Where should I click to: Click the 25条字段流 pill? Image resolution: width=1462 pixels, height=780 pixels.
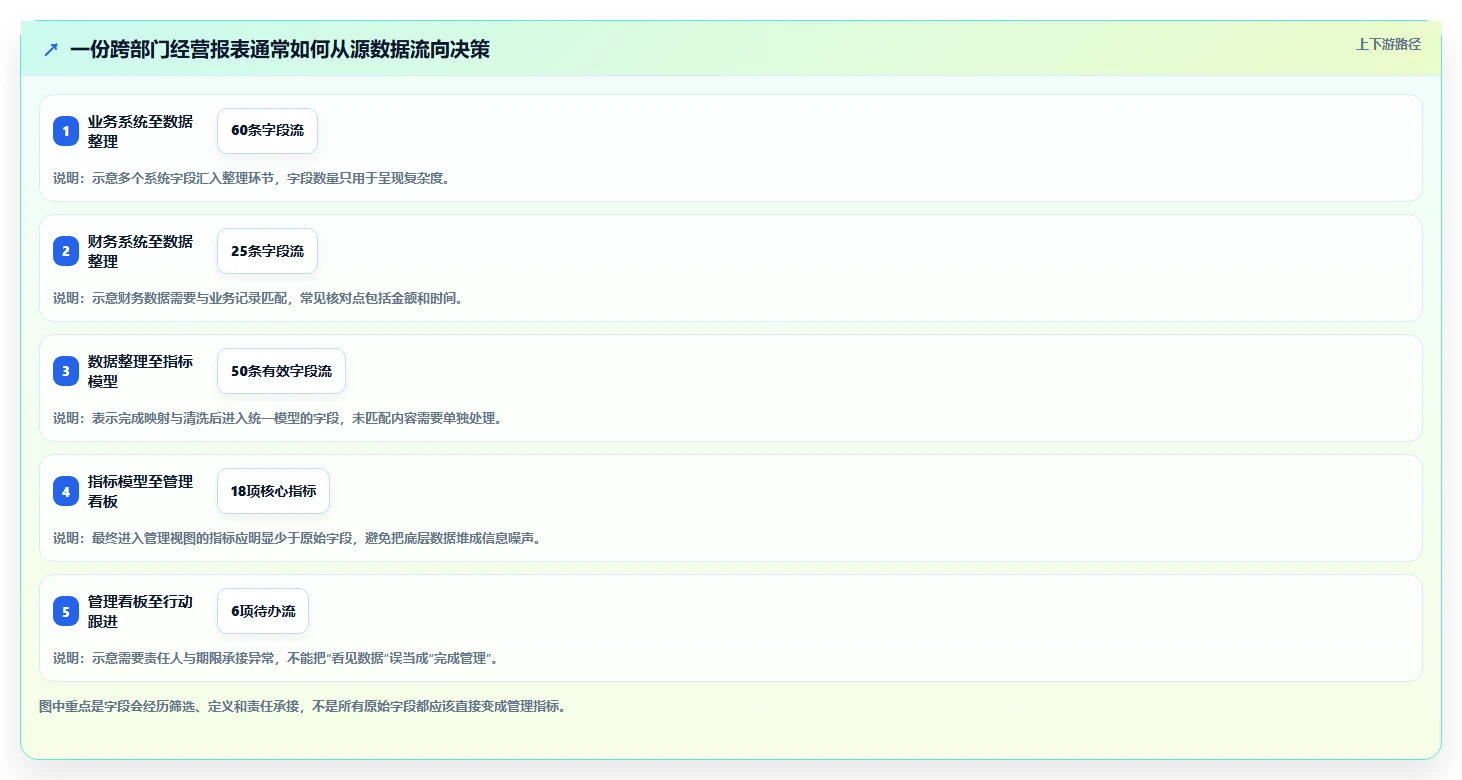click(267, 251)
